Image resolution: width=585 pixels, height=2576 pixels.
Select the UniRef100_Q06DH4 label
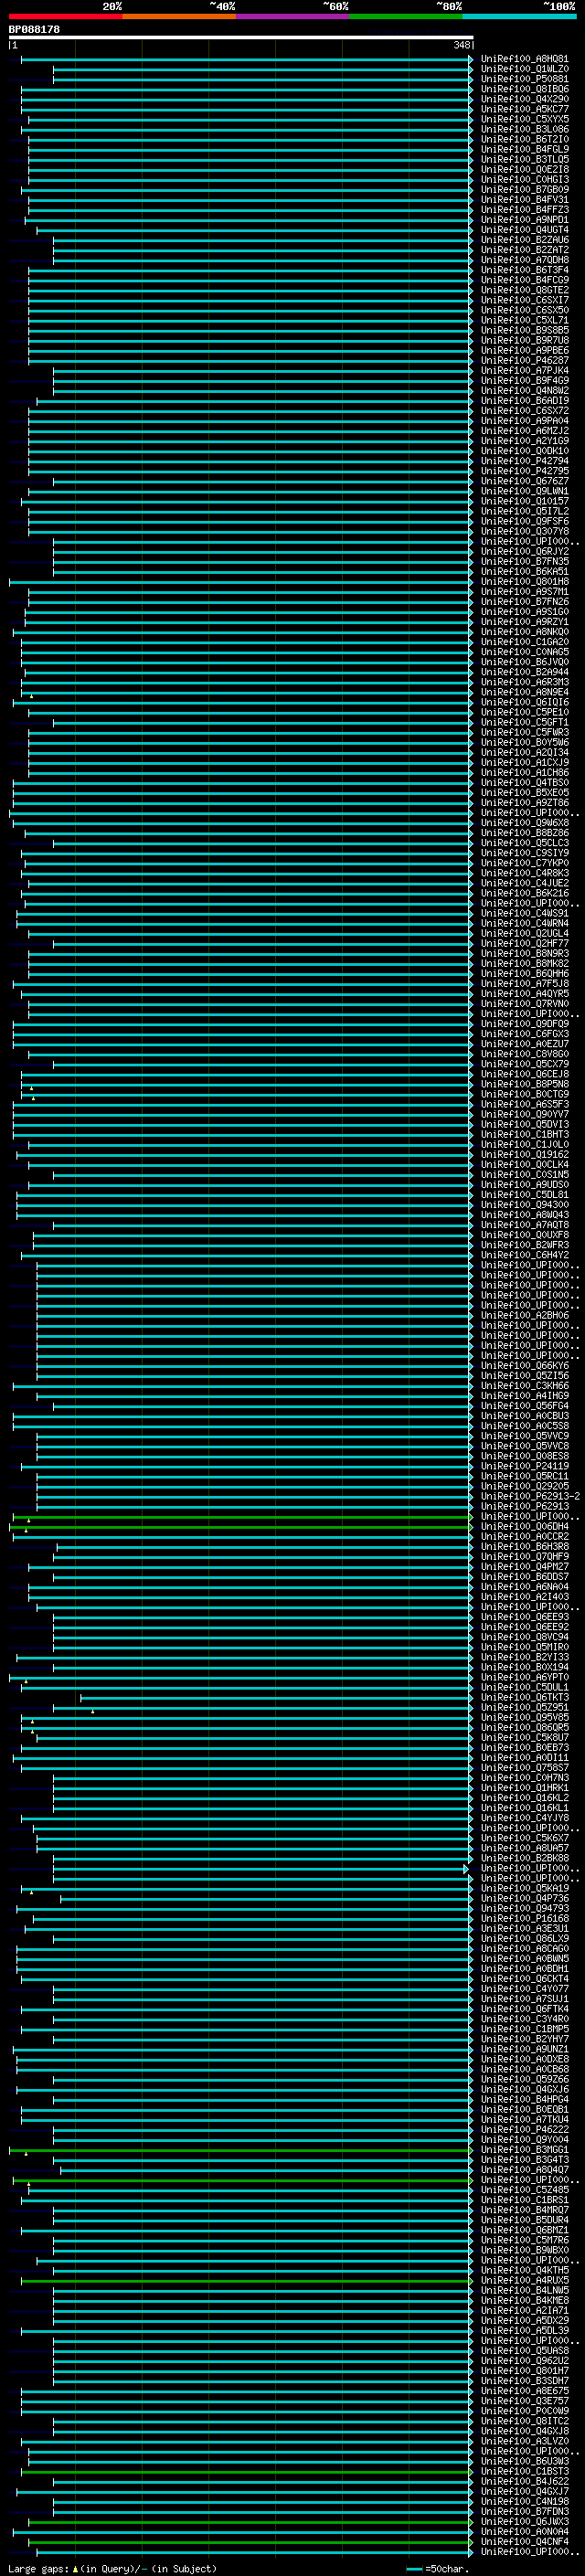(524, 1525)
